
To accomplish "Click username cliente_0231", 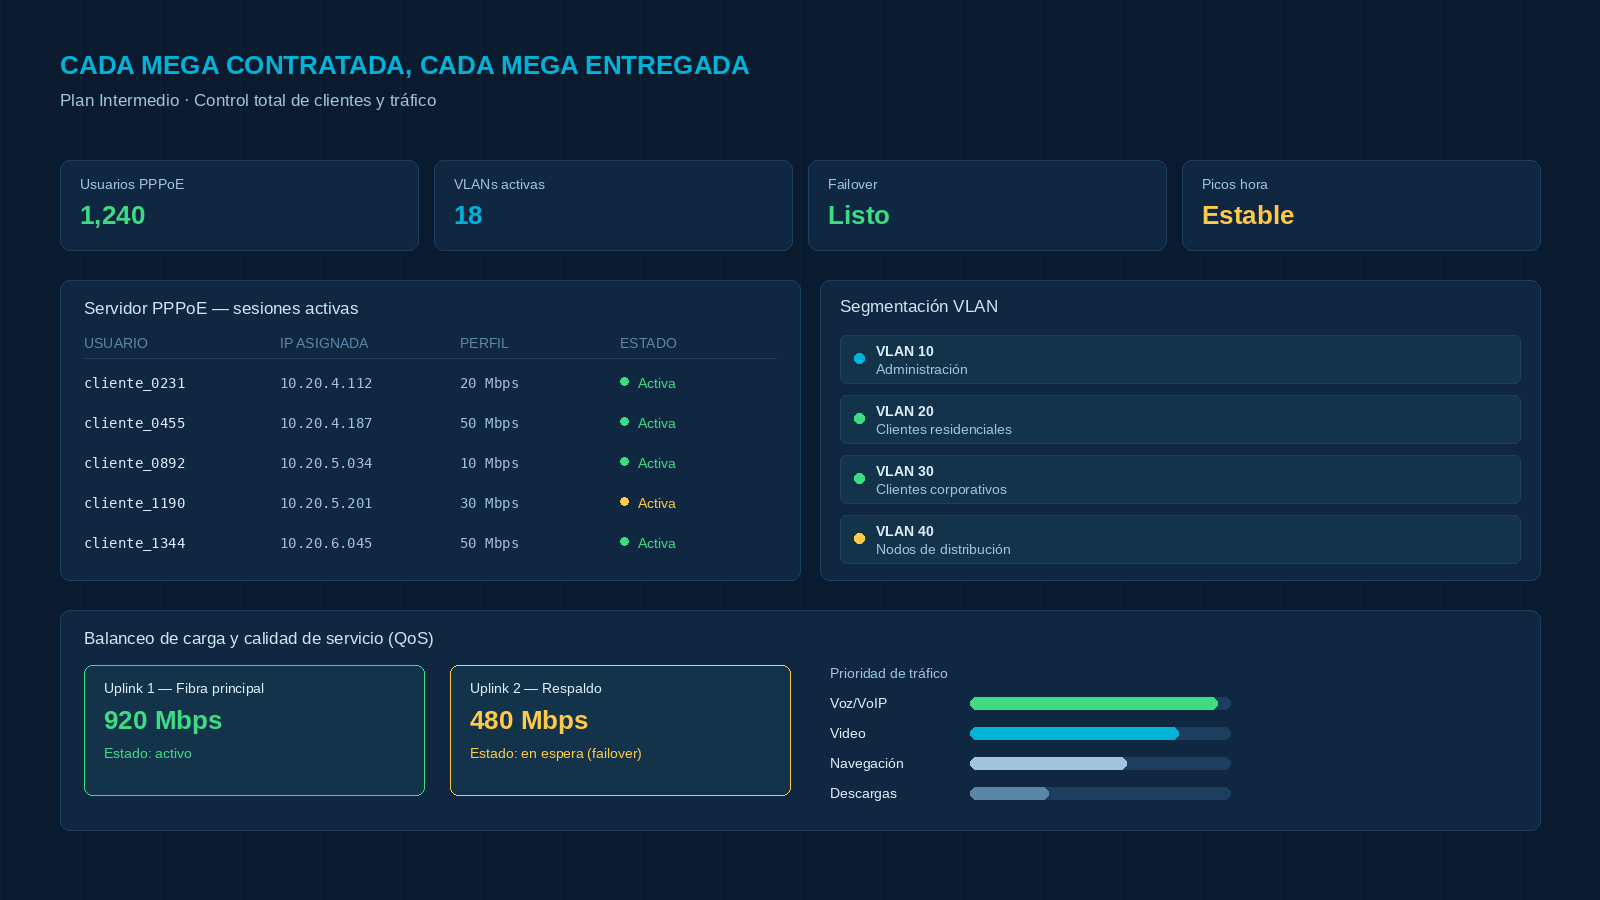I will point(134,383).
